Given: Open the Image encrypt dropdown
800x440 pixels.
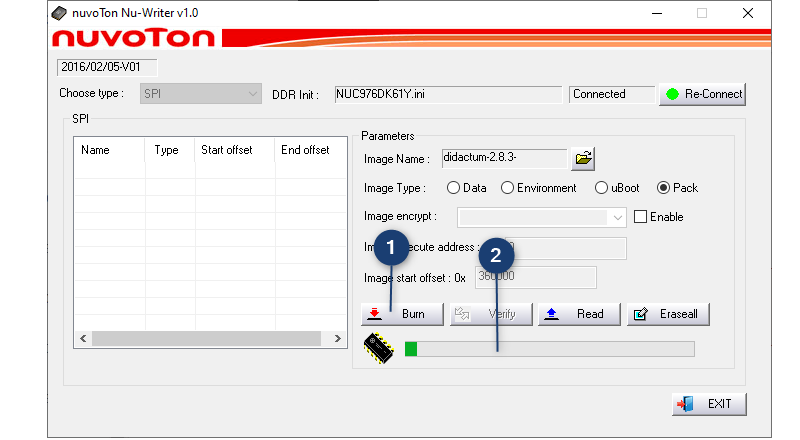Looking at the screenshot, I should (x=541, y=217).
